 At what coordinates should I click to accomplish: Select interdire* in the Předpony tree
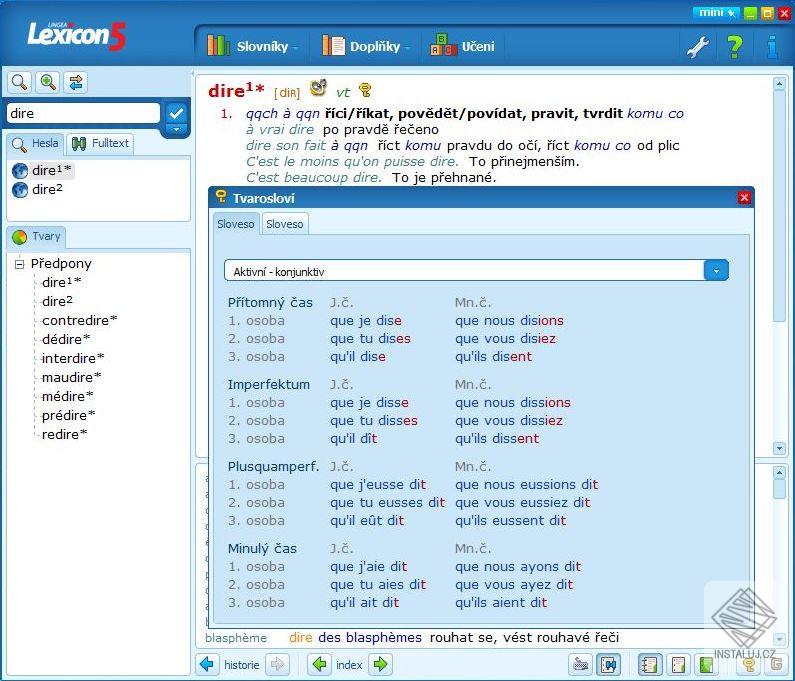click(73, 359)
